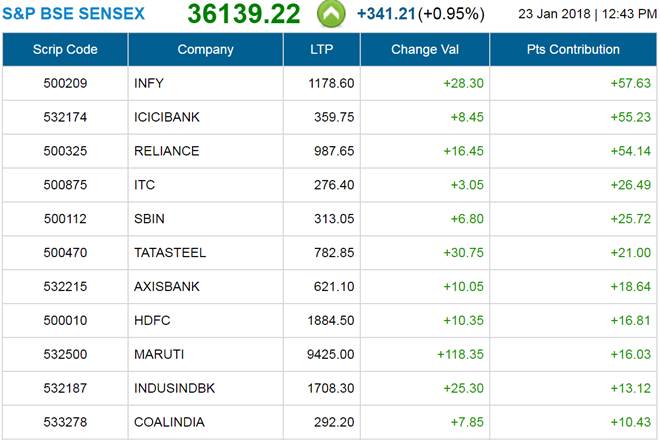The image size is (660, 440).
Task: Select the MARUTI company entry
Action: (158, 355)
